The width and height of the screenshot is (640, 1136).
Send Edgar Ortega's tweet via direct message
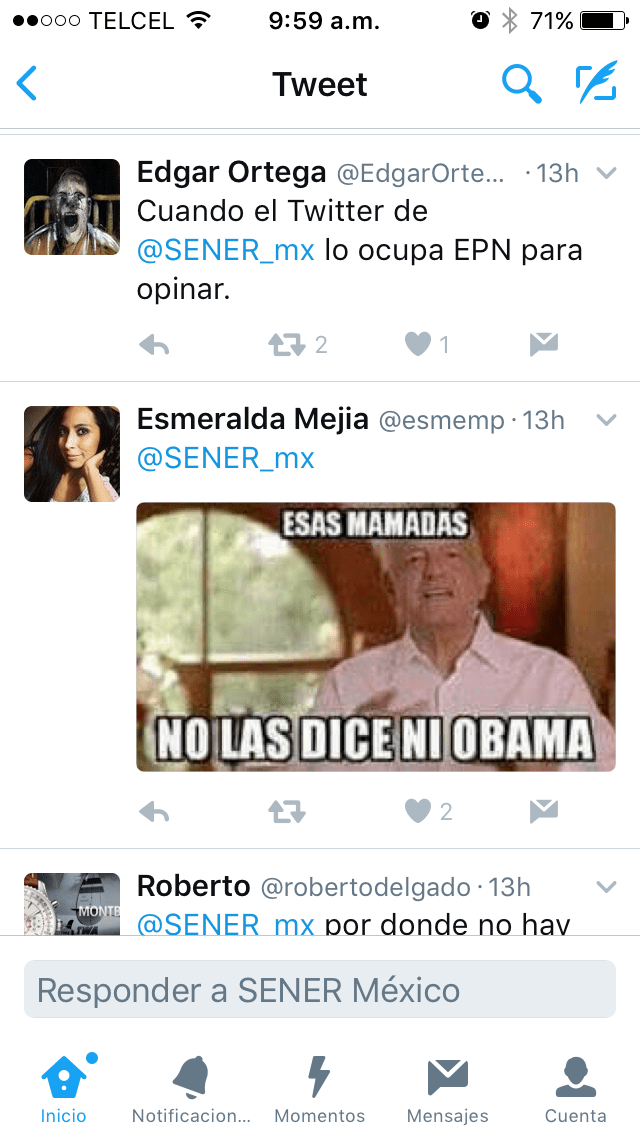click(543, 345)
